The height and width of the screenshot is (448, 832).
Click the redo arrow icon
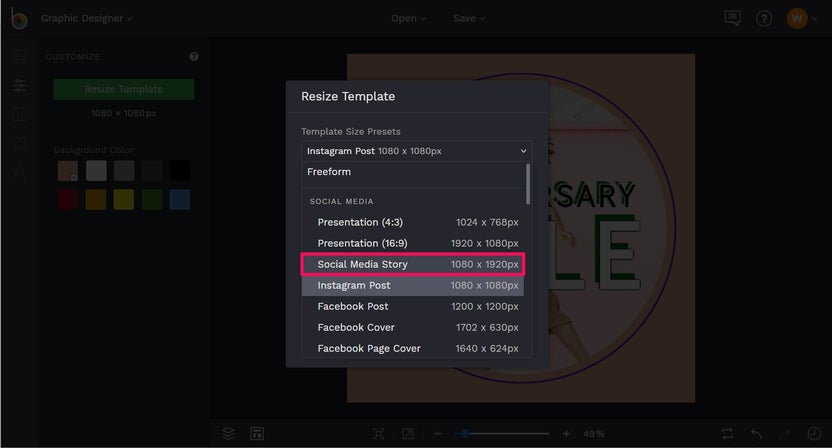(x=785, y=434)
